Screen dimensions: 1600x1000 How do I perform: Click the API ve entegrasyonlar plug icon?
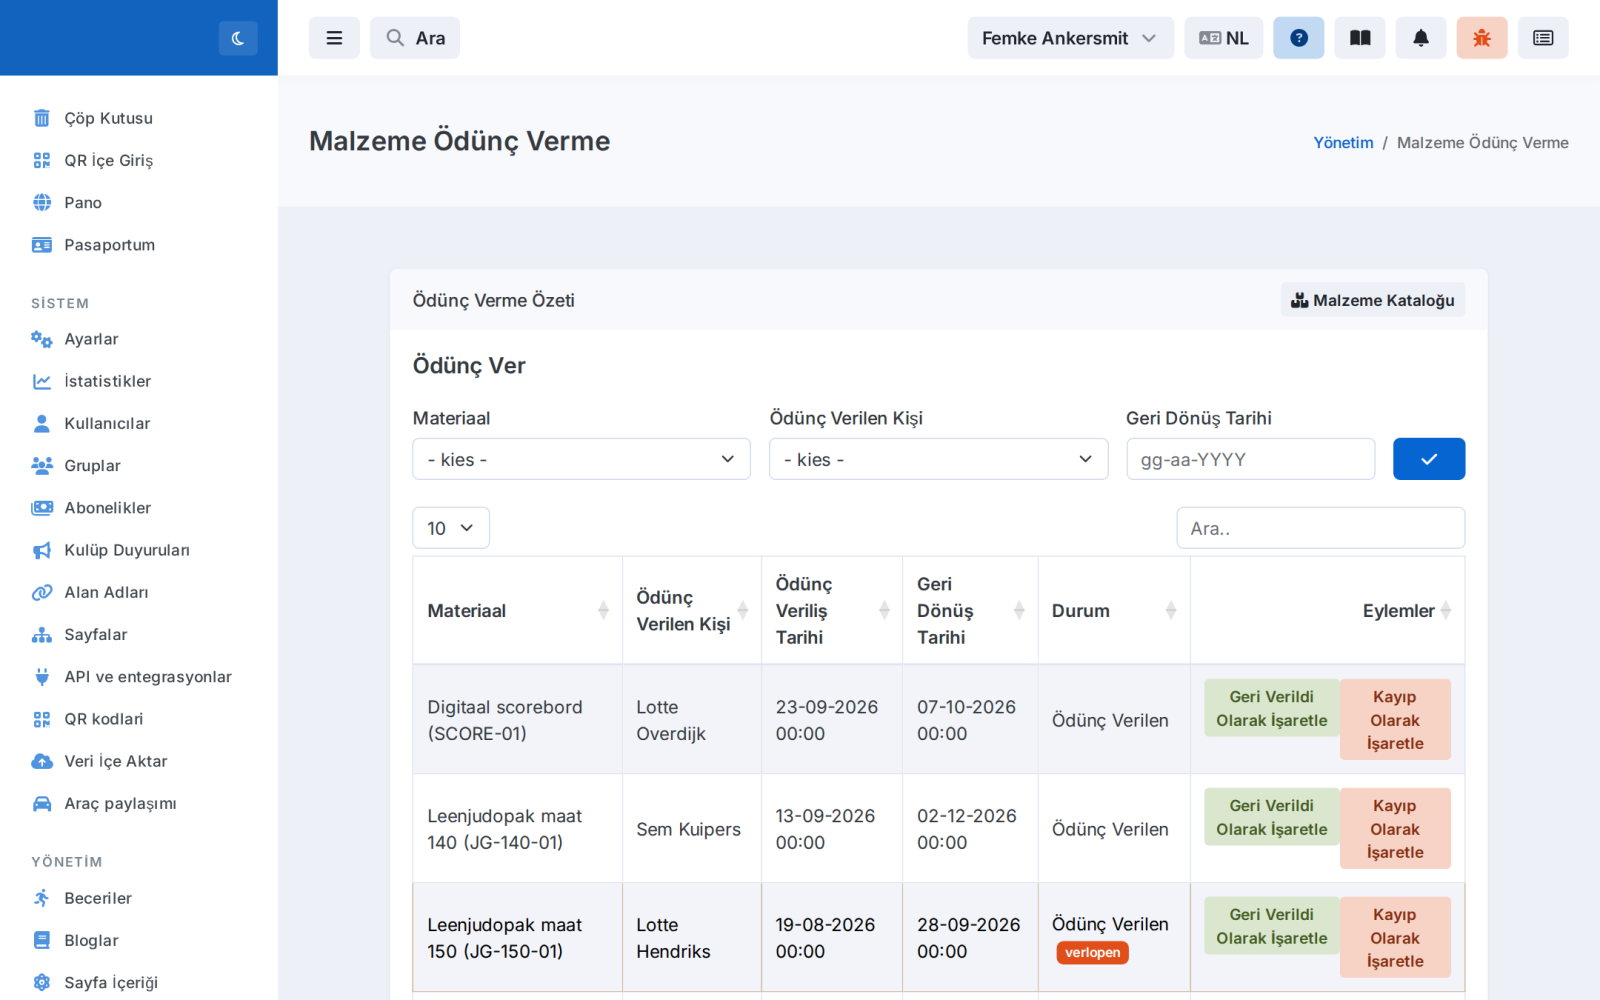[42, 677]
